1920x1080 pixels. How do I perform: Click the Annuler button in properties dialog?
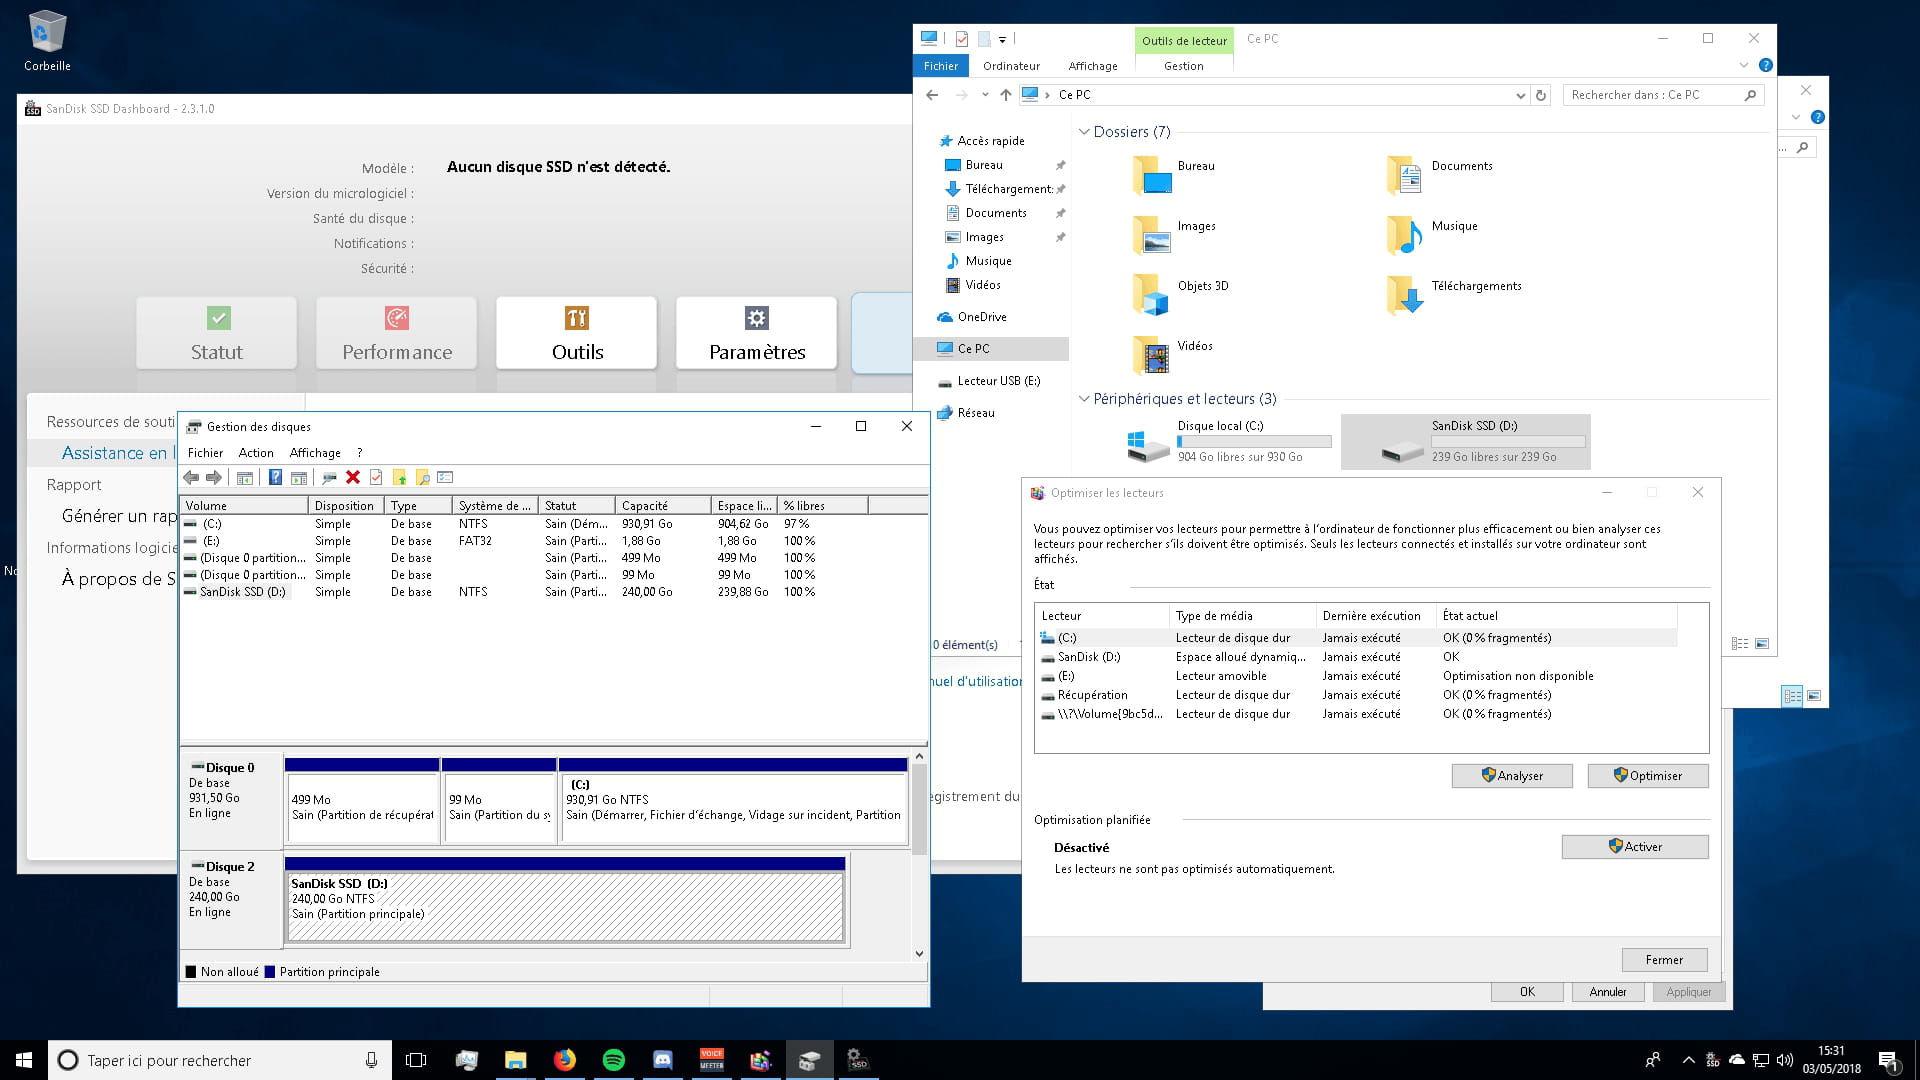tap(1608, 992)
